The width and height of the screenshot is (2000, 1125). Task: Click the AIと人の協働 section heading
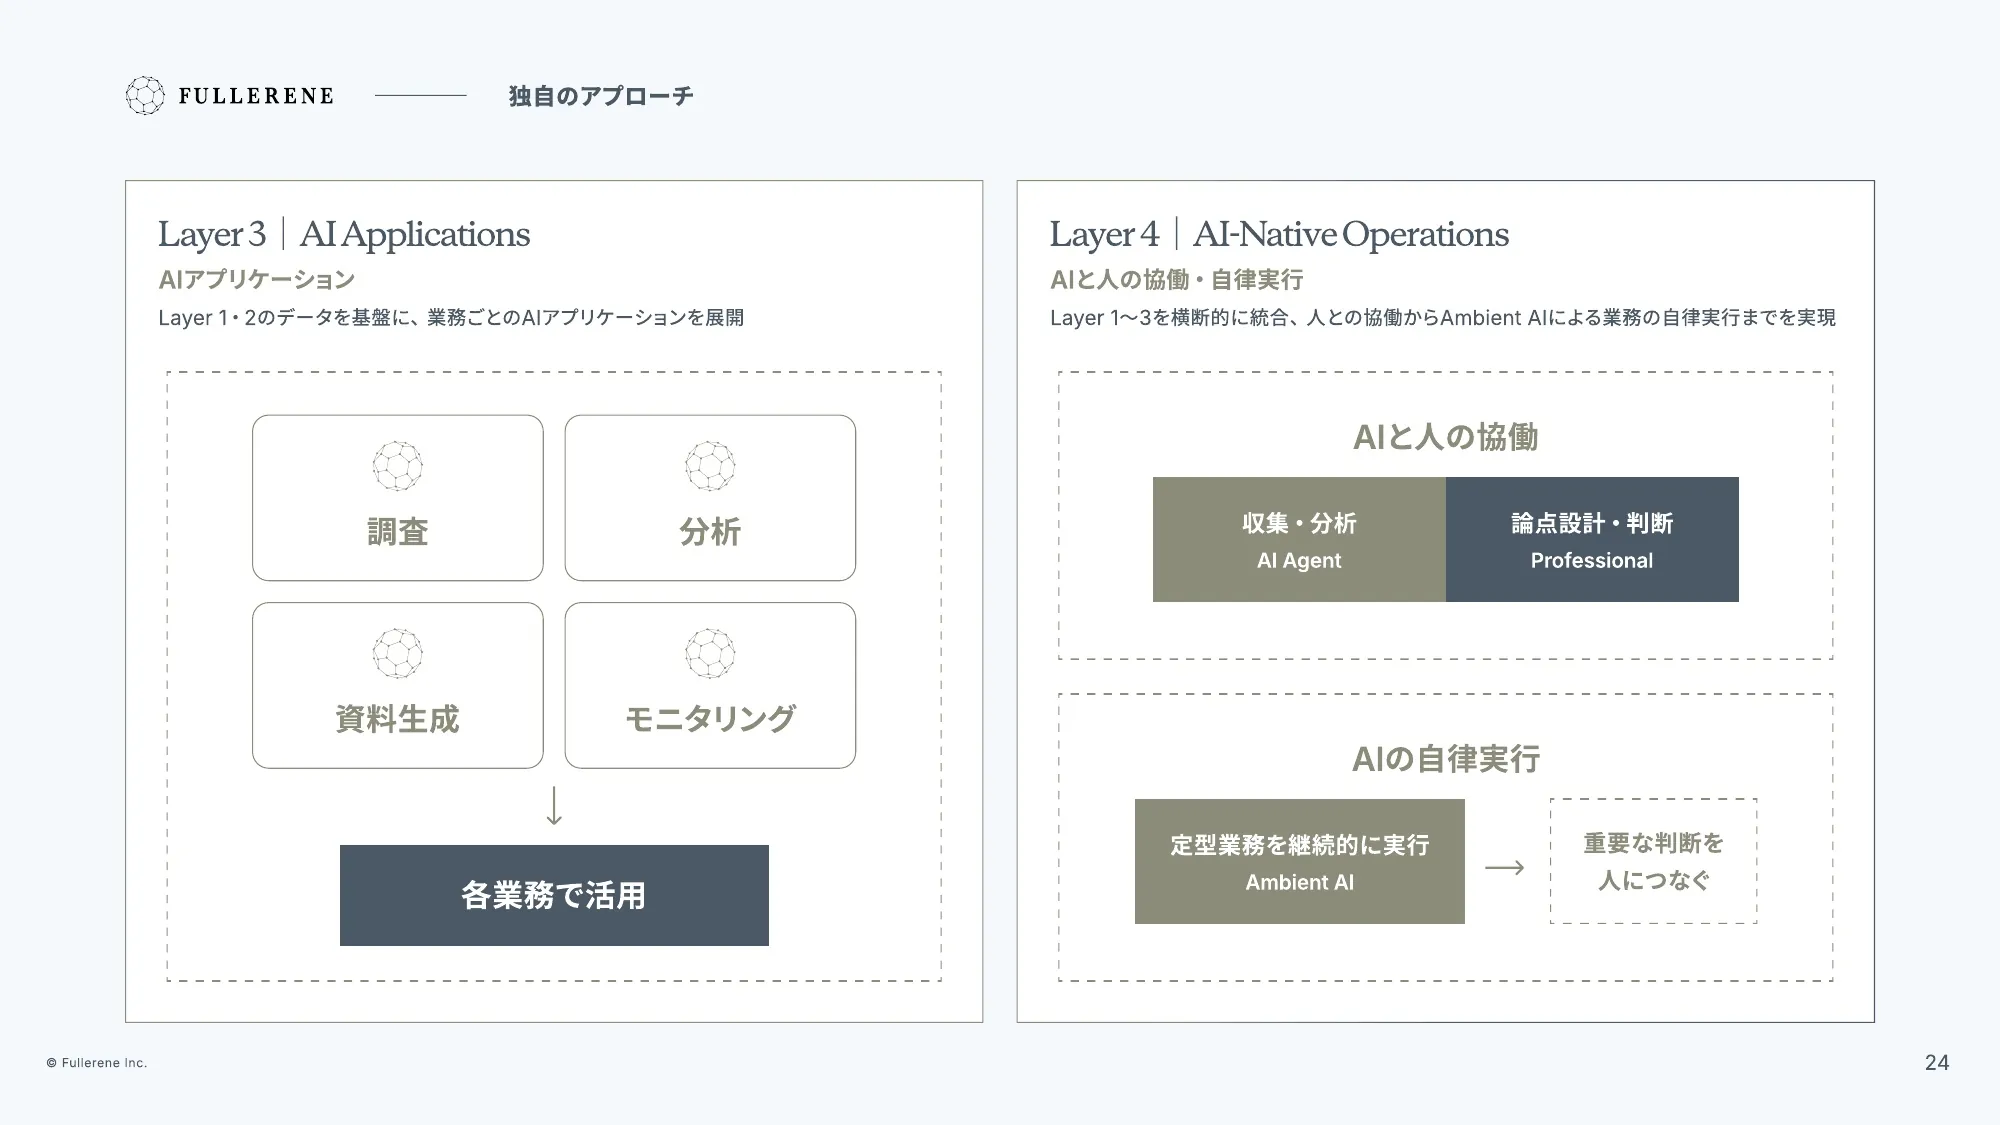[1446, 437]
